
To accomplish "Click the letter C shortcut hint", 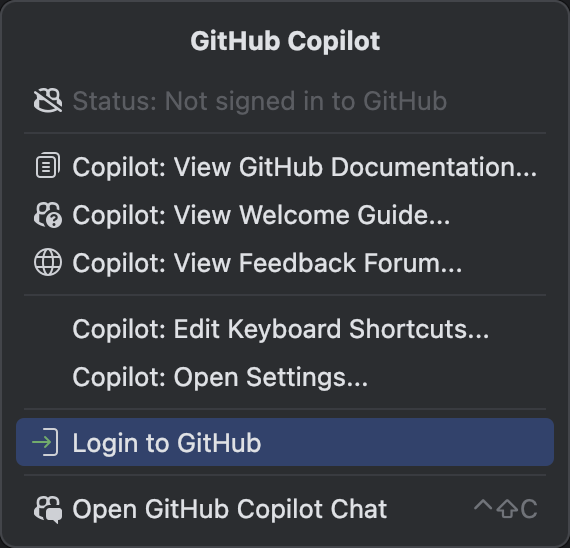I will click(529, 509).
